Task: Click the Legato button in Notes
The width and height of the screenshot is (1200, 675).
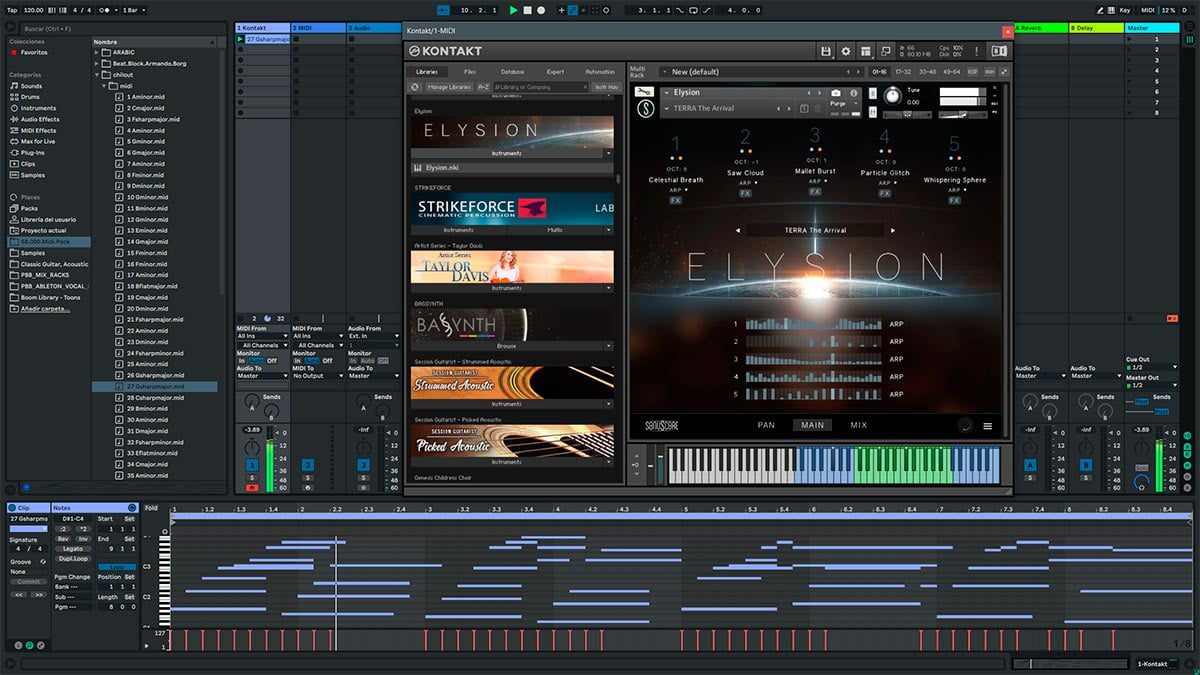Action: 75,548
